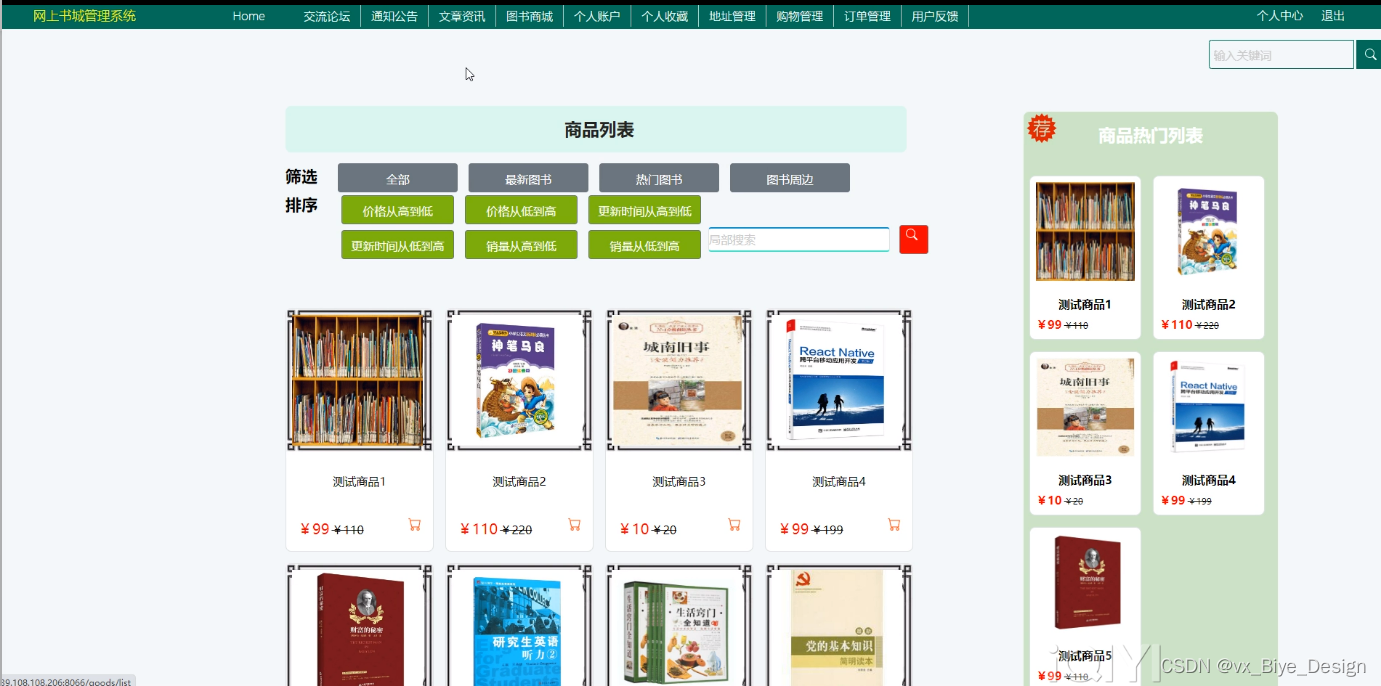Screen dimensions: 1381x686
Task: Go to 通知公告 page
Action: pyautogui.click(x=394, y=16)
